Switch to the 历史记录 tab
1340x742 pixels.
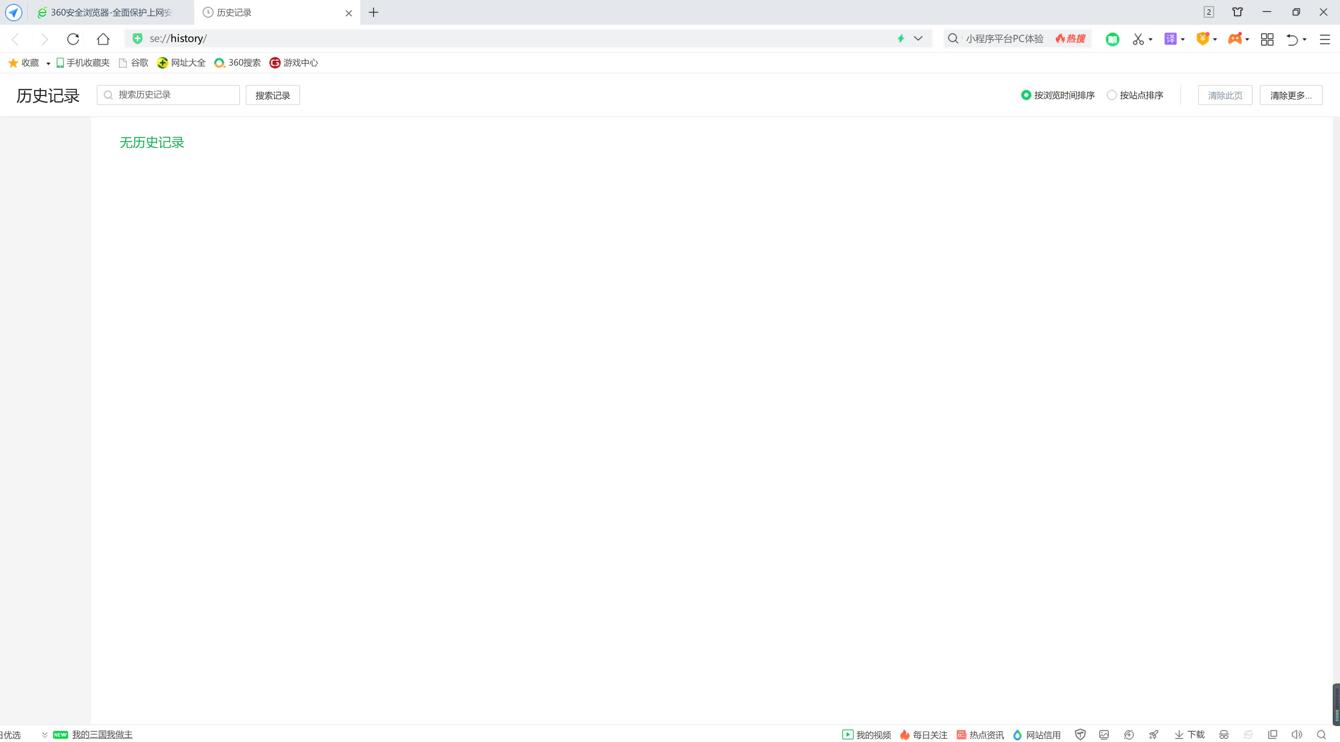click(275, 13)
